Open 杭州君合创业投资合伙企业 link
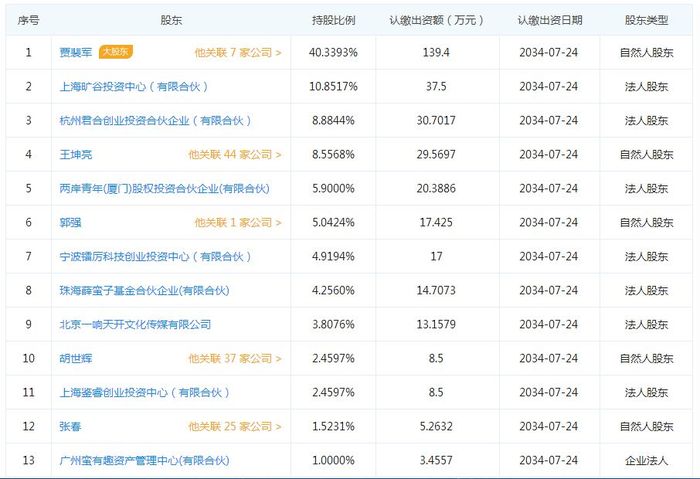The width and height of the screenshot is (700, 479). click(x=155, y=121)
